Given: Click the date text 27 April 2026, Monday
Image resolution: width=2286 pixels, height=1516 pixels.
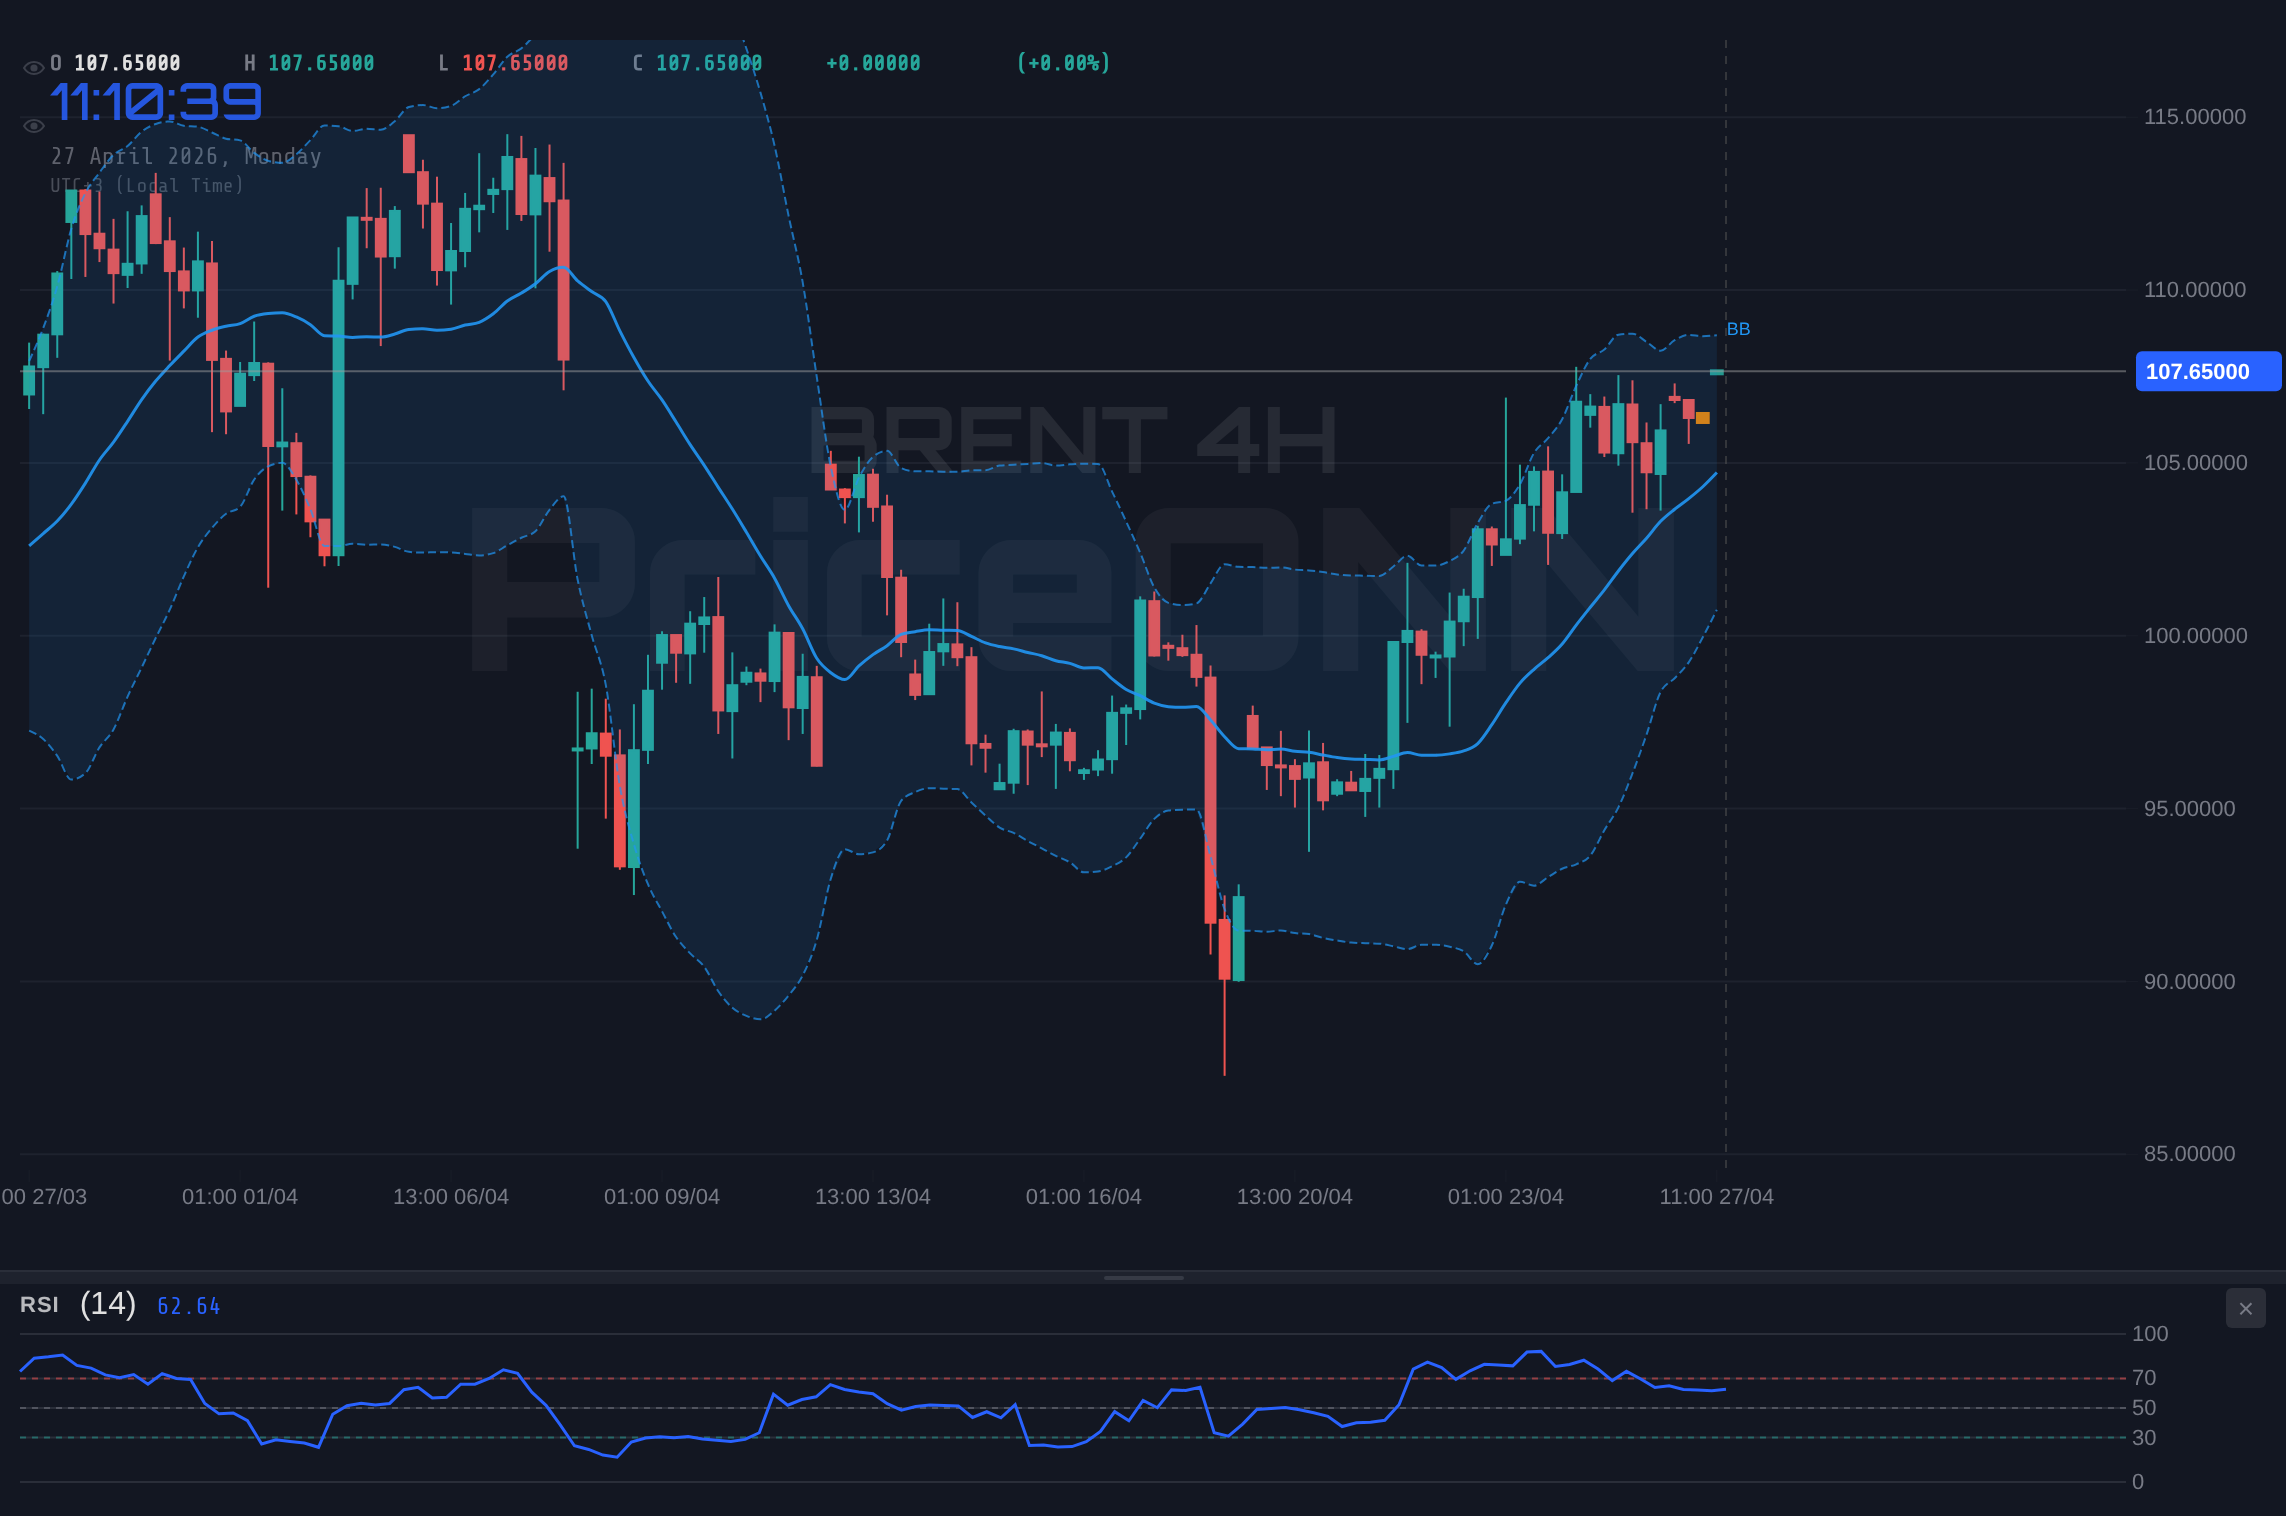Looking at the screenshot, I should [186, 156].
